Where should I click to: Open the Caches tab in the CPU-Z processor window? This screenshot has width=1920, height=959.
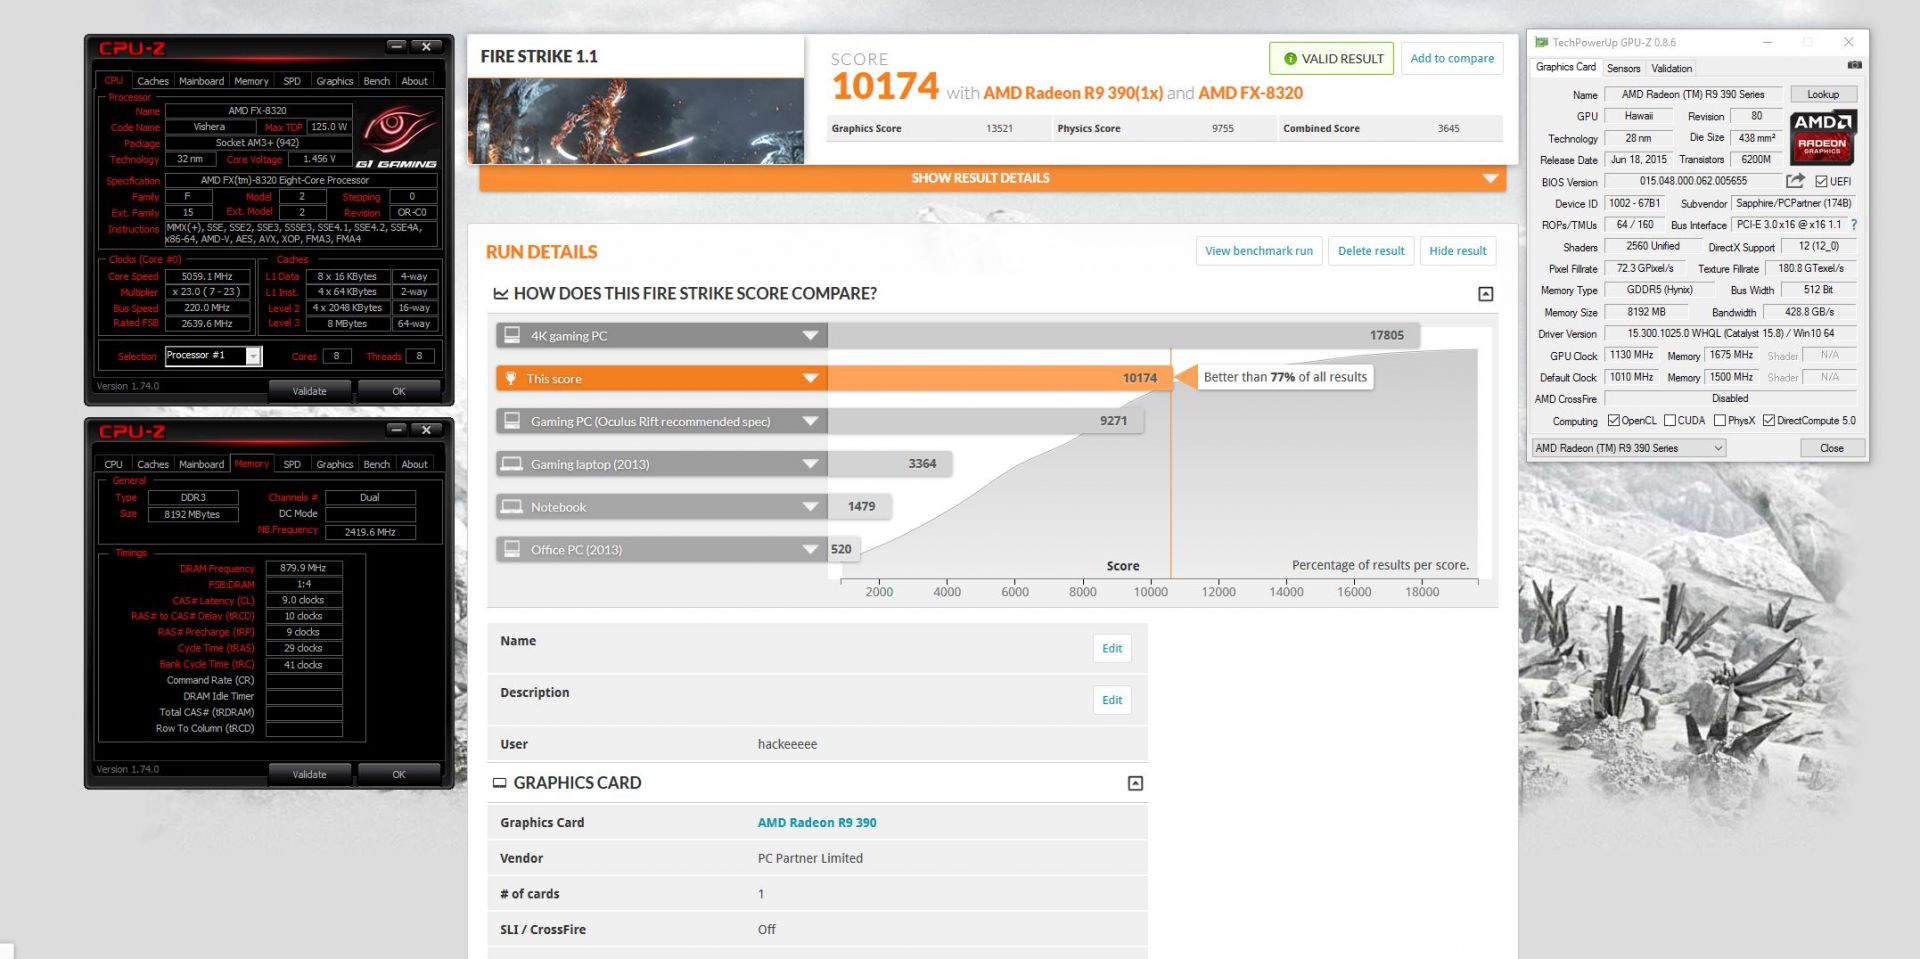(x=153, y=81)
